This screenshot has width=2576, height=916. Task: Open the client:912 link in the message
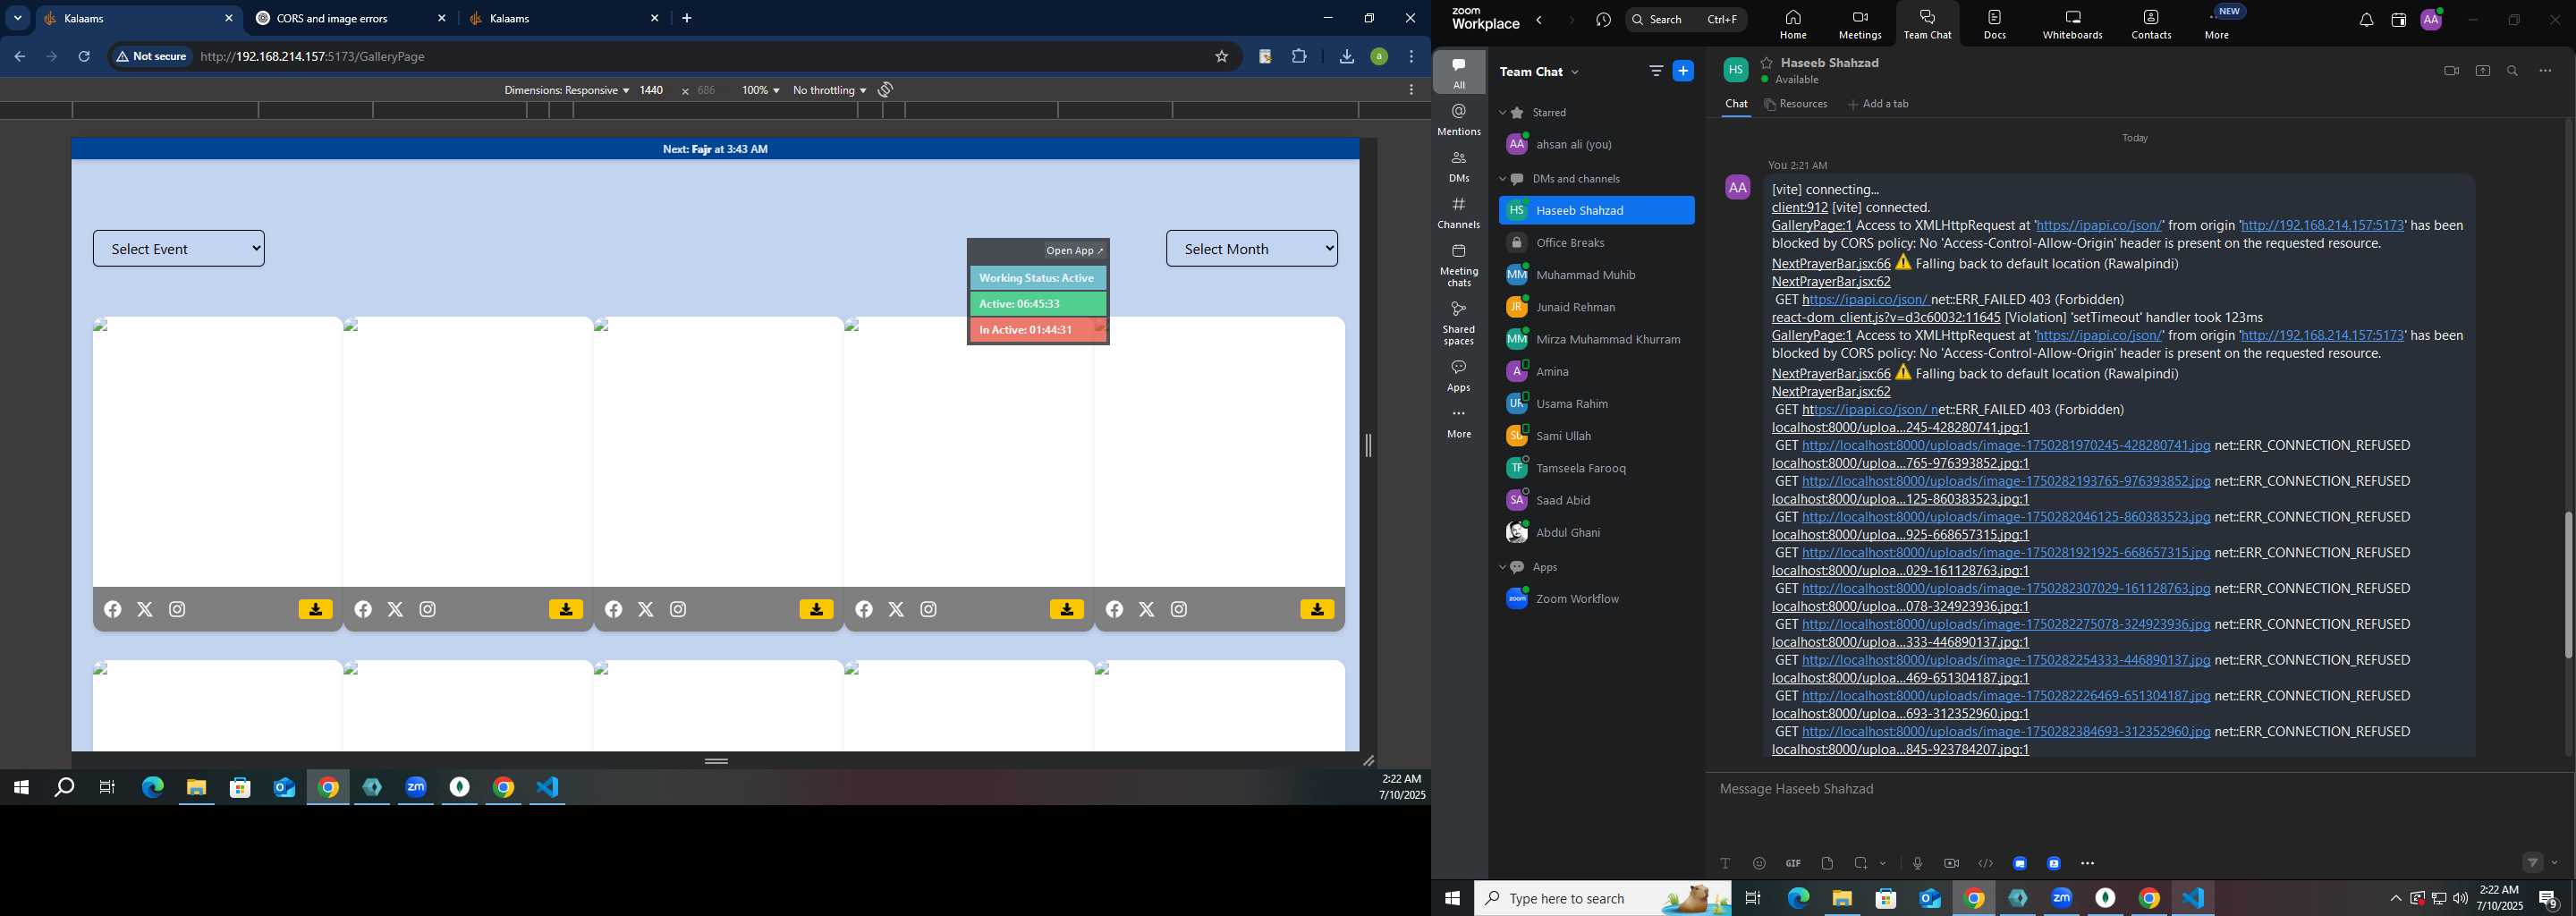(1800, 208)
